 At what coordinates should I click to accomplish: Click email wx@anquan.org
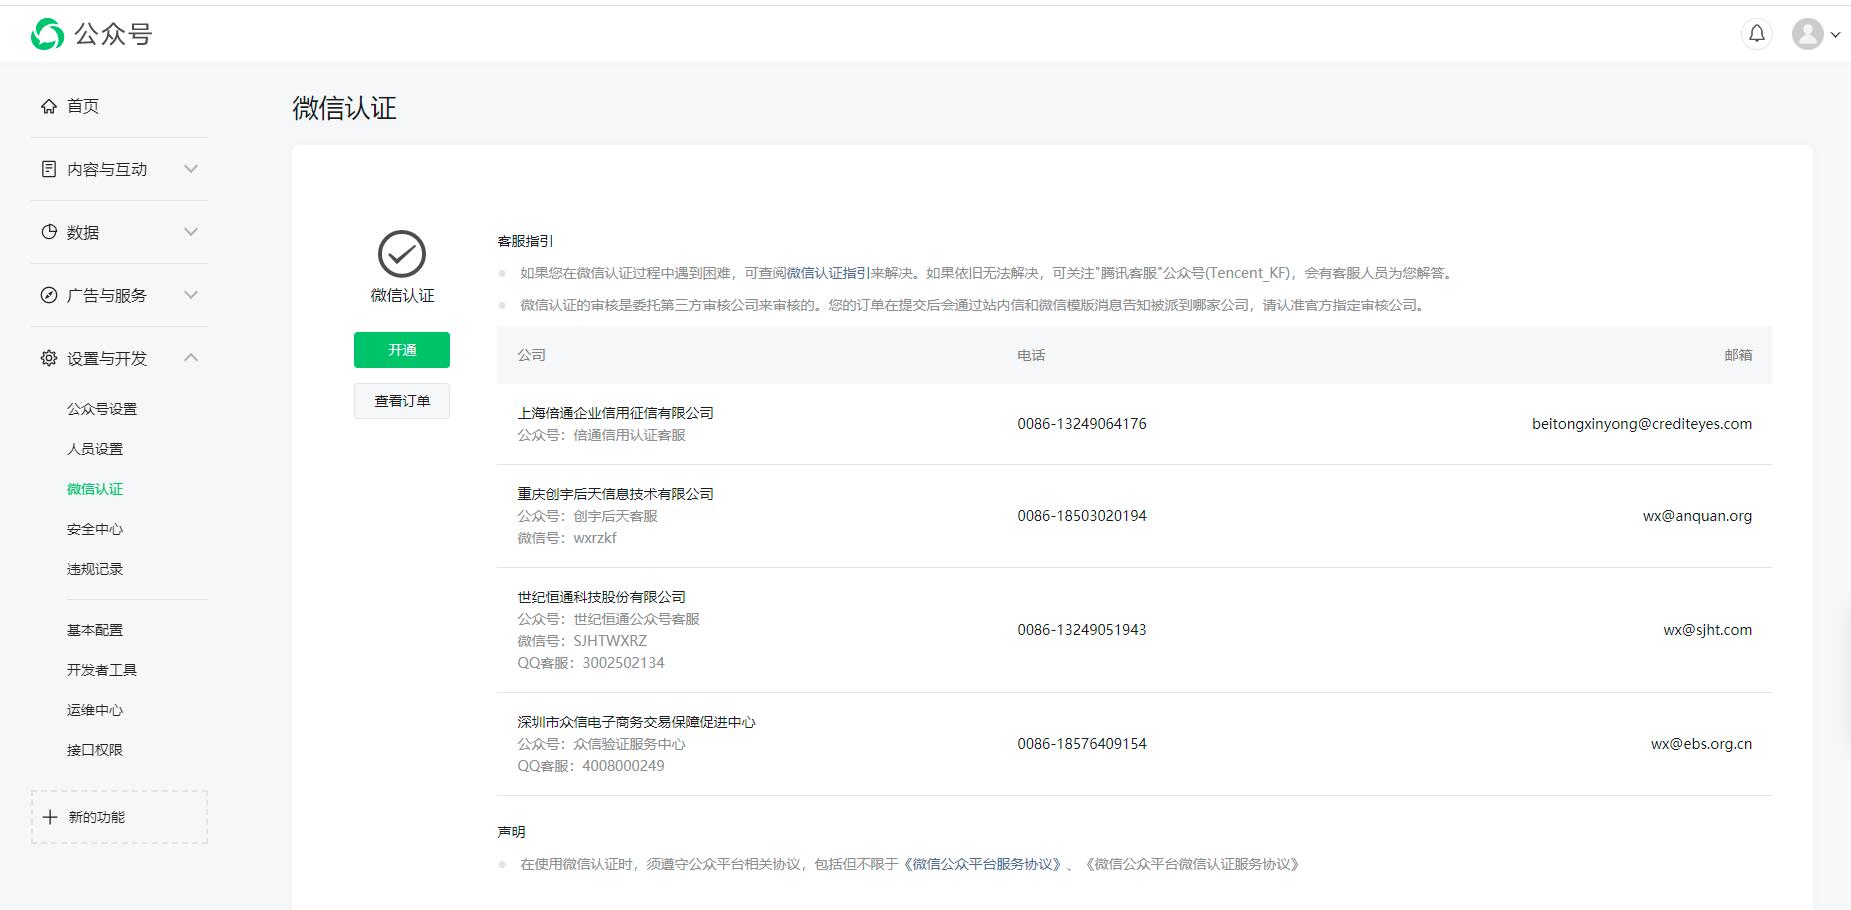coord(1697,516)
